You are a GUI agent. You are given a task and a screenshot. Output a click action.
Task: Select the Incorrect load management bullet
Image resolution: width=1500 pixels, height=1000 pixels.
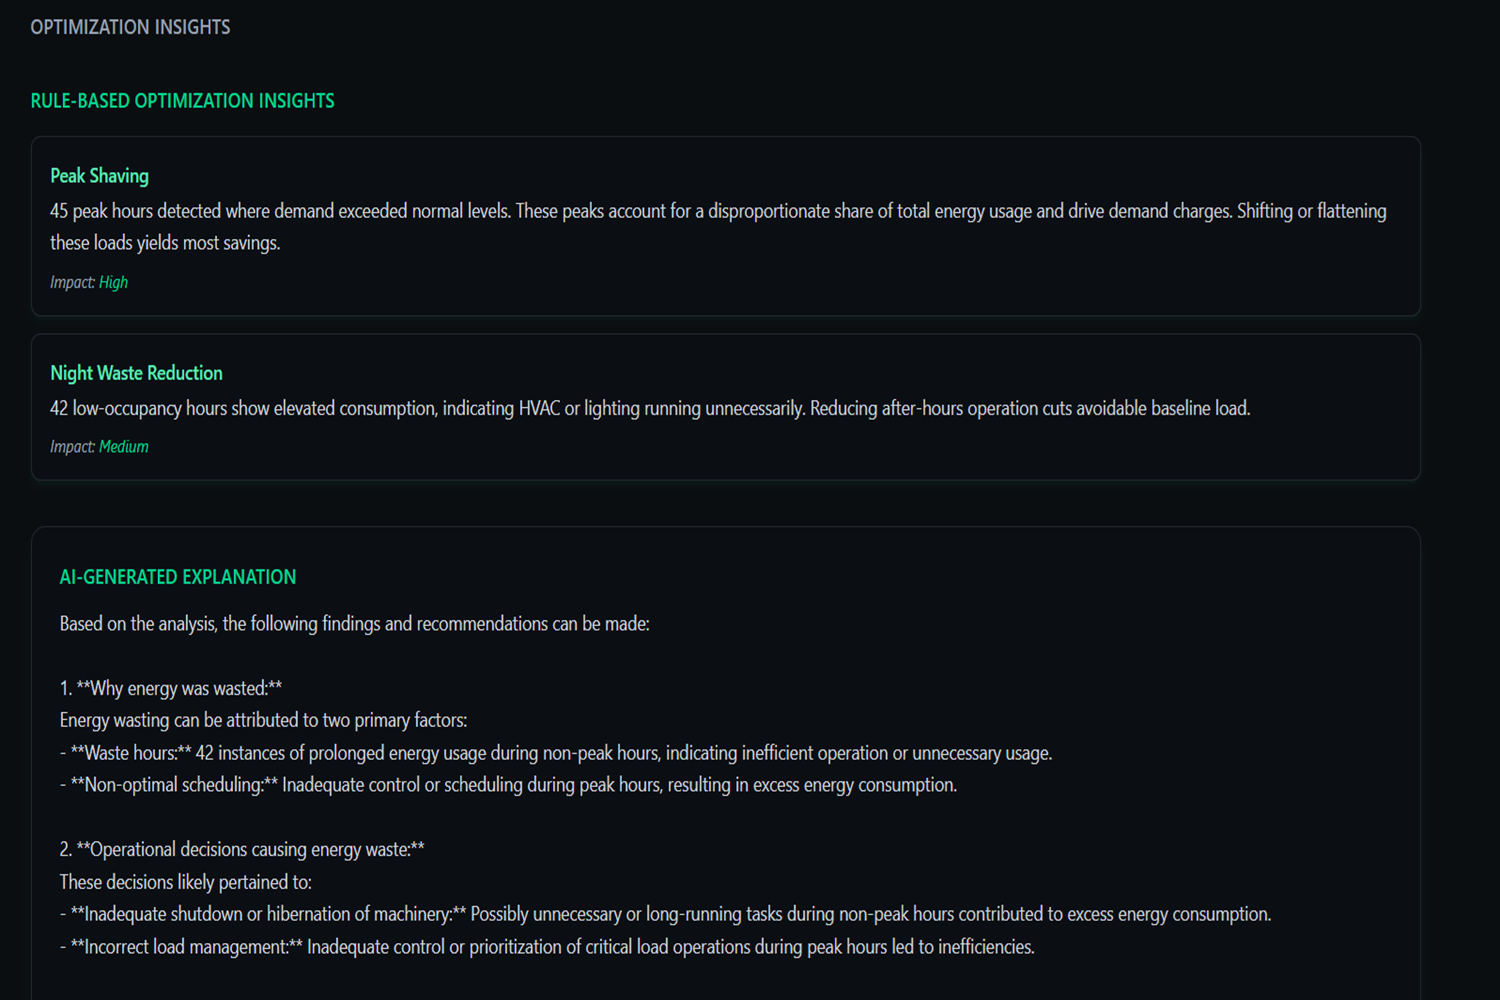(547, 947)
